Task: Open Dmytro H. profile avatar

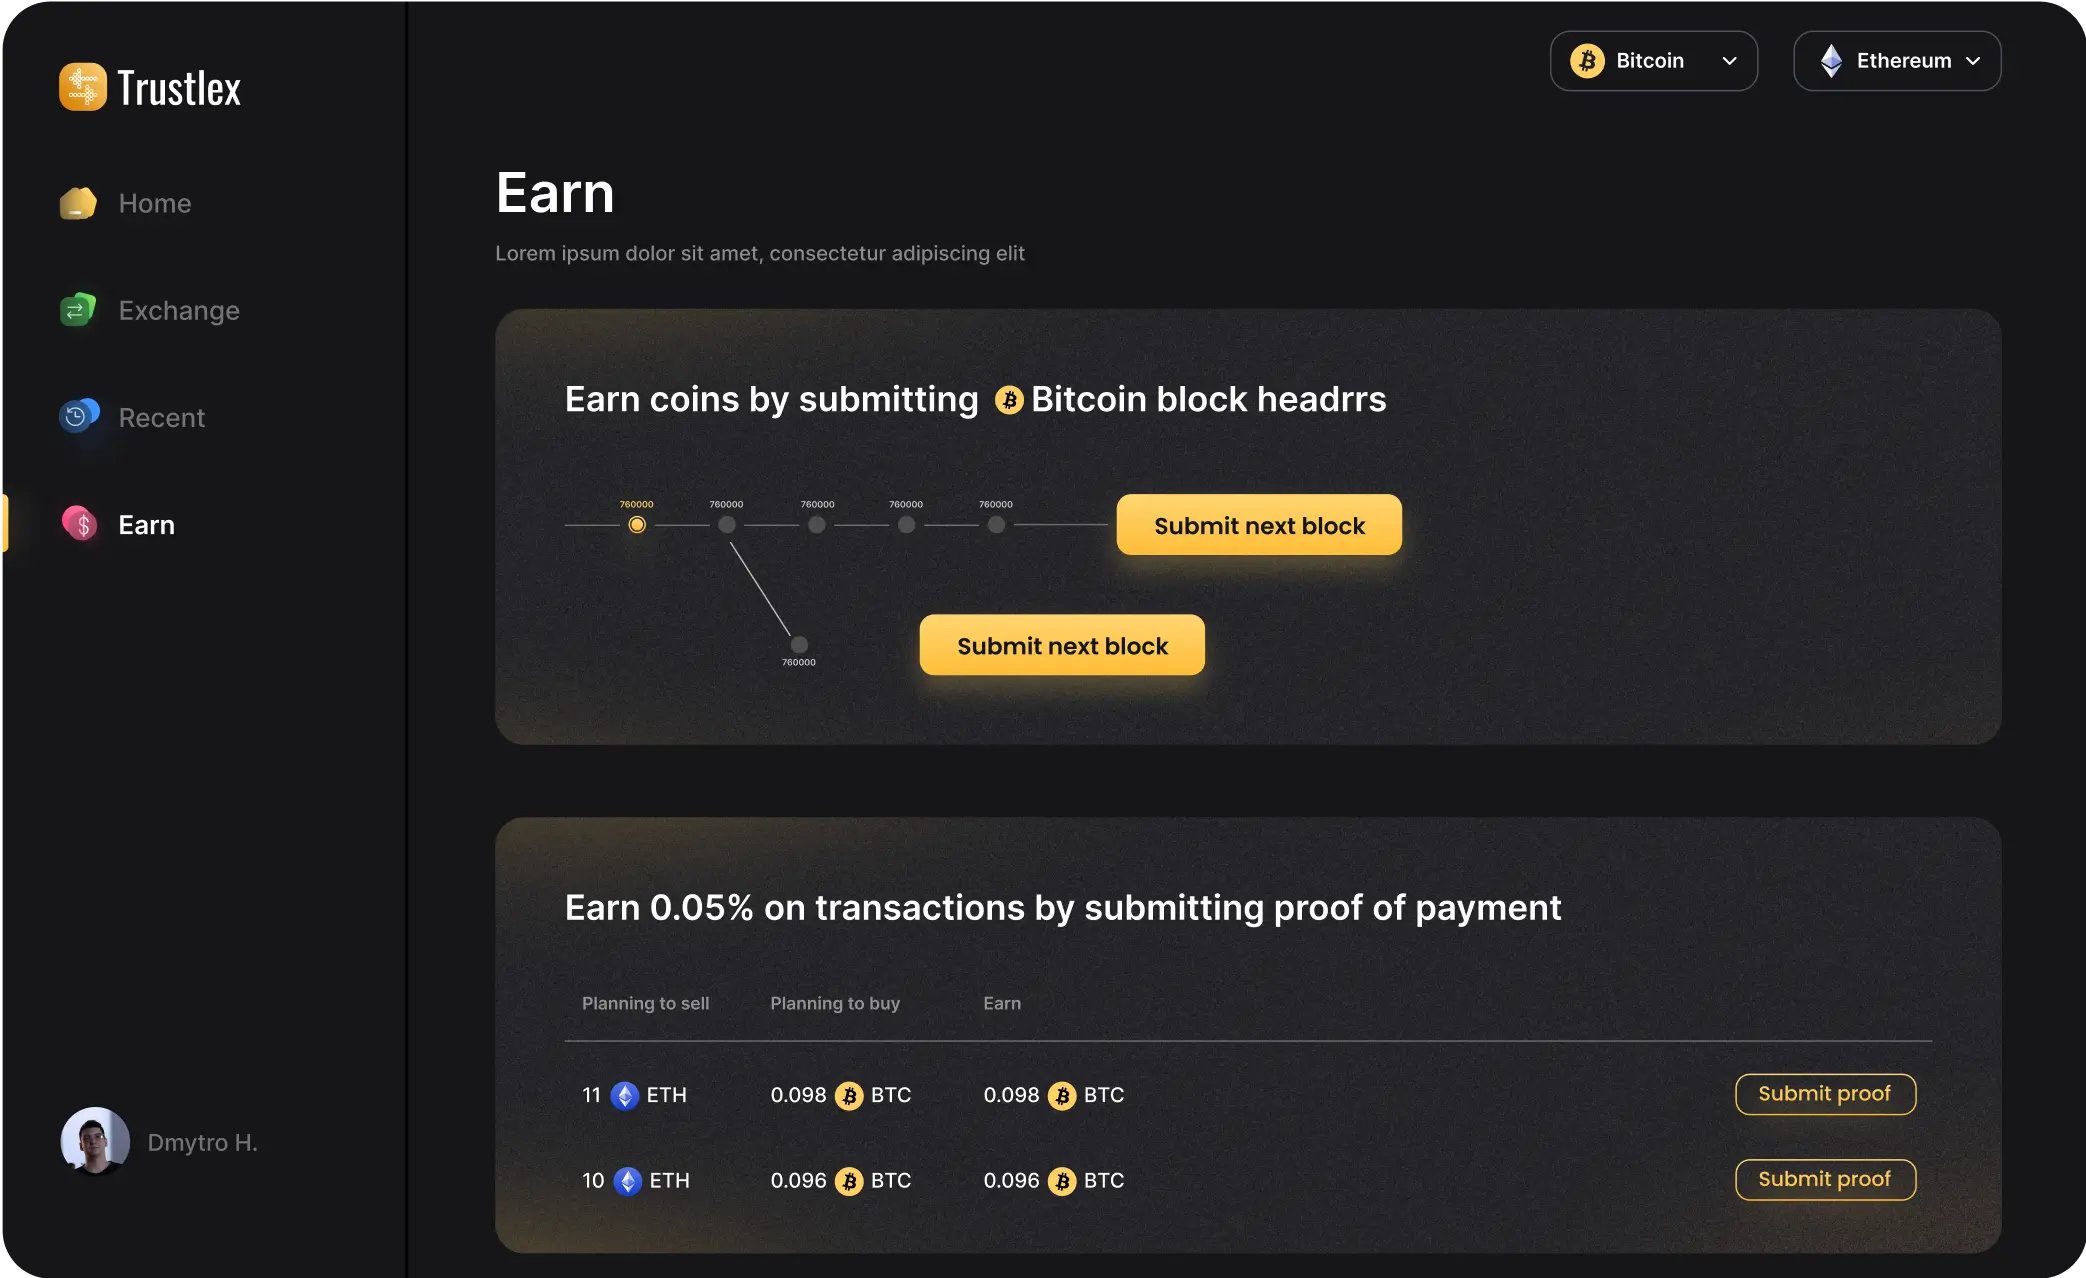Action: [x=95, y=1141]
